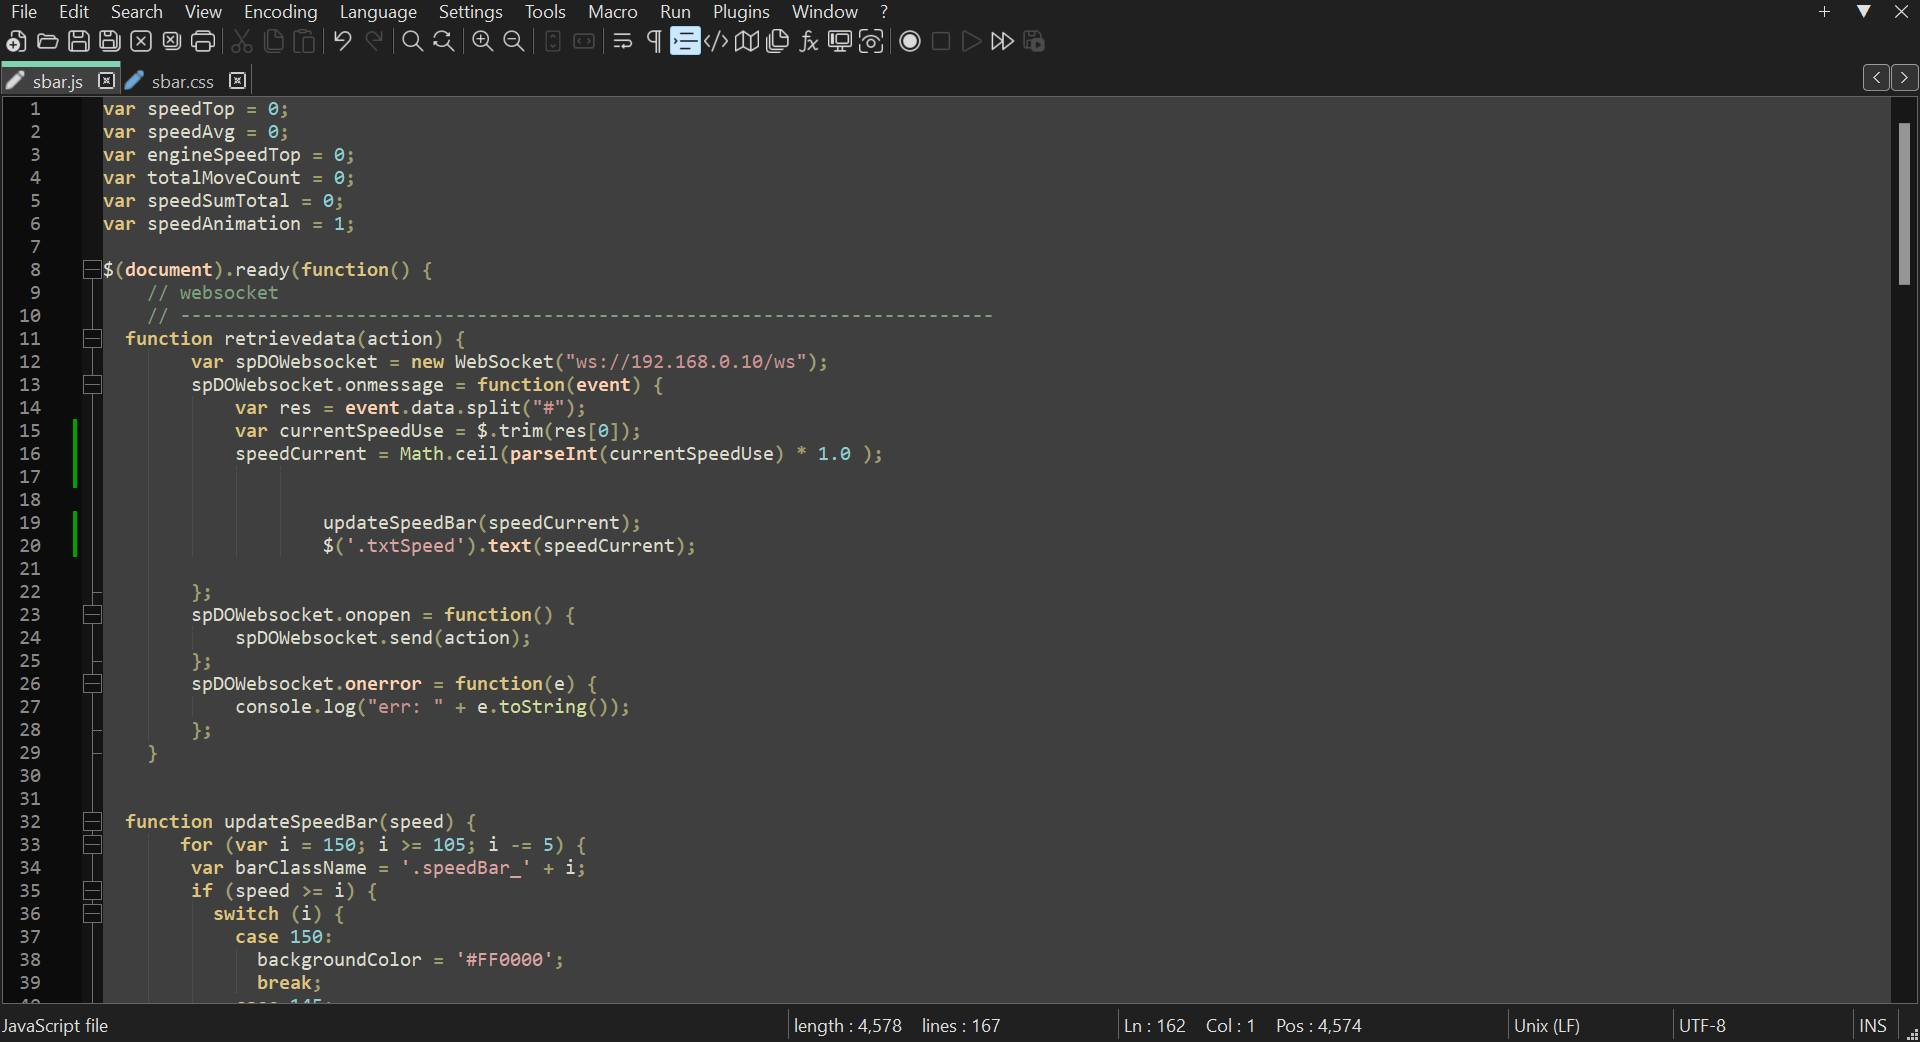The width and height of the screenshot is (1920, 1042).
Task: Toggle the INS insert mode indicator
Action: click(1872, 1026)
